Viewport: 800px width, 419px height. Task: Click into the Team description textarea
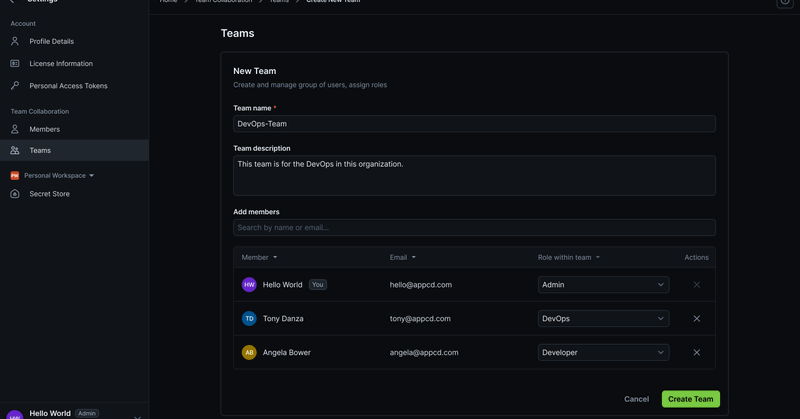[474, 176]
